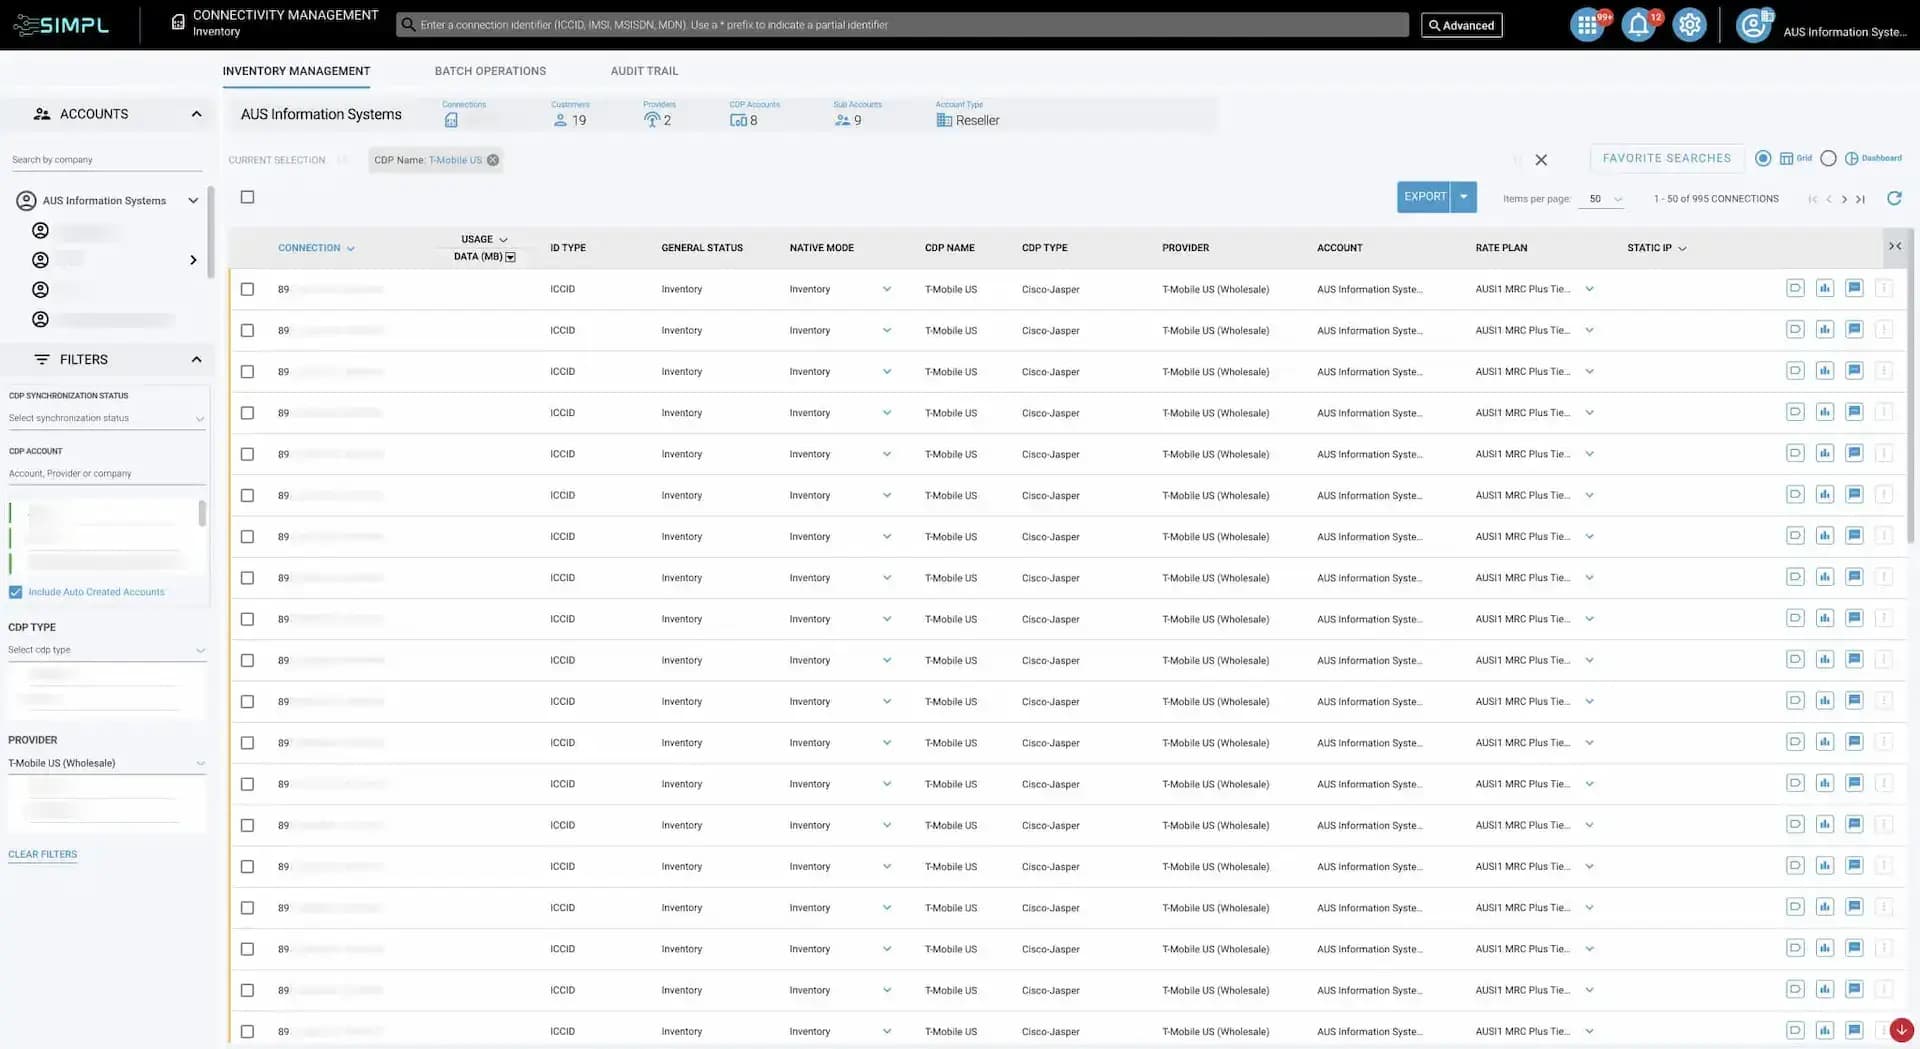Open the STATIC IP column dropdown
1920x1049 pixels.
pos(1682,248)
